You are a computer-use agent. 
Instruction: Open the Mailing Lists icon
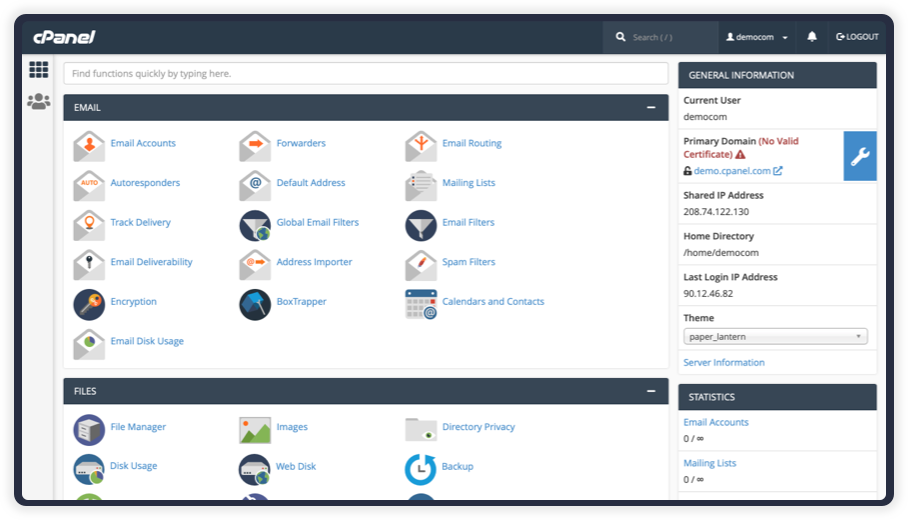coord(421,185)
